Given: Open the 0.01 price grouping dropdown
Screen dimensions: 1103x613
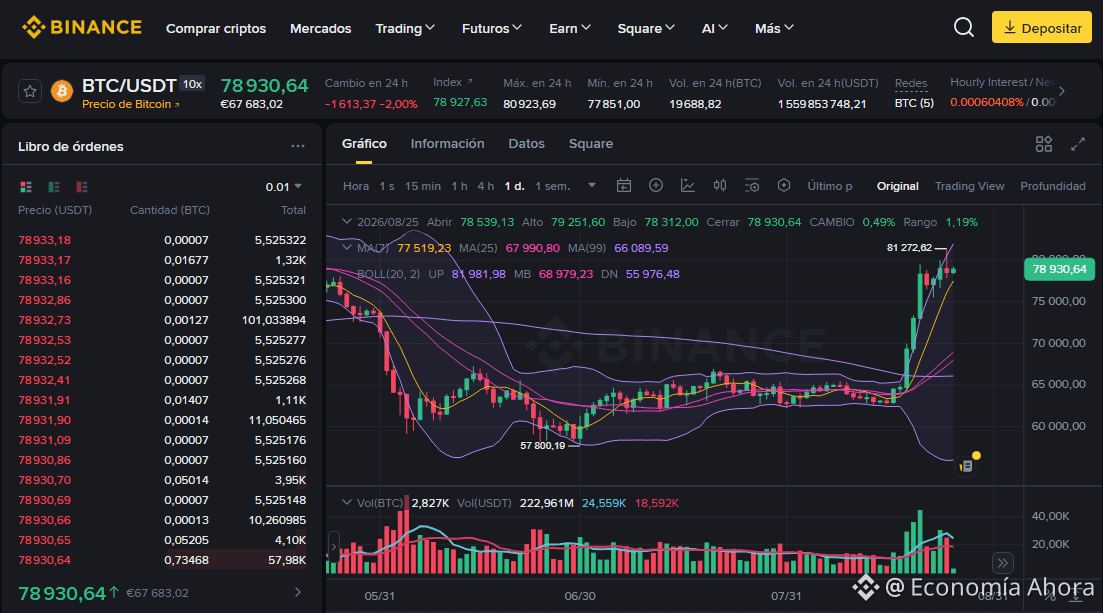Looking at the screenshot, I should pyautogui.click(x=283, y=187).
